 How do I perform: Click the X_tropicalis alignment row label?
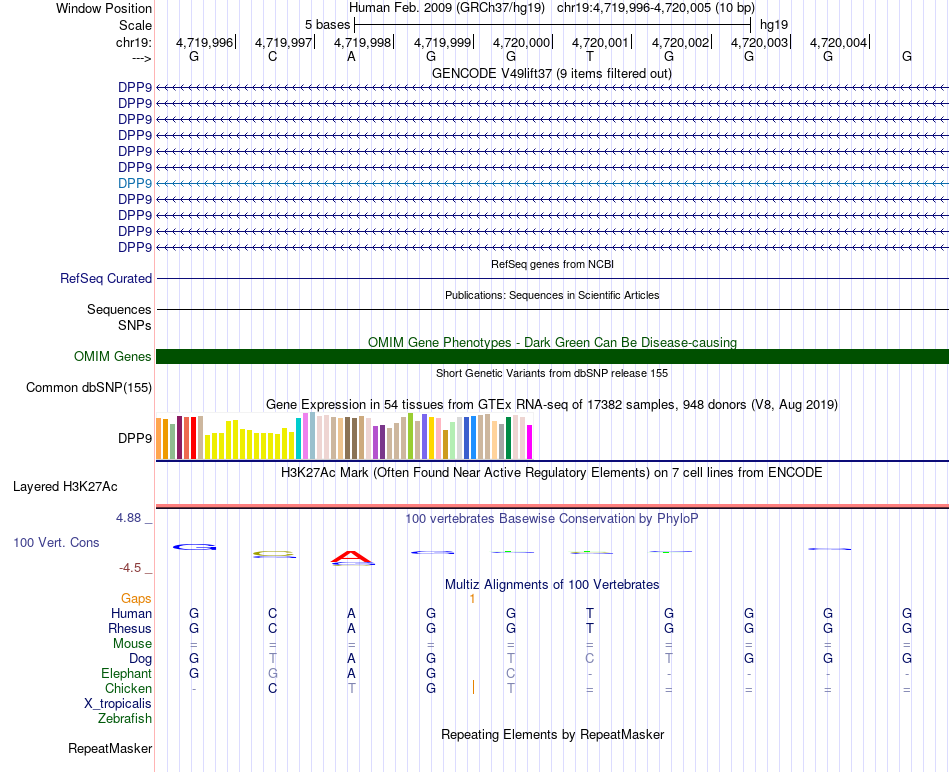118,704
